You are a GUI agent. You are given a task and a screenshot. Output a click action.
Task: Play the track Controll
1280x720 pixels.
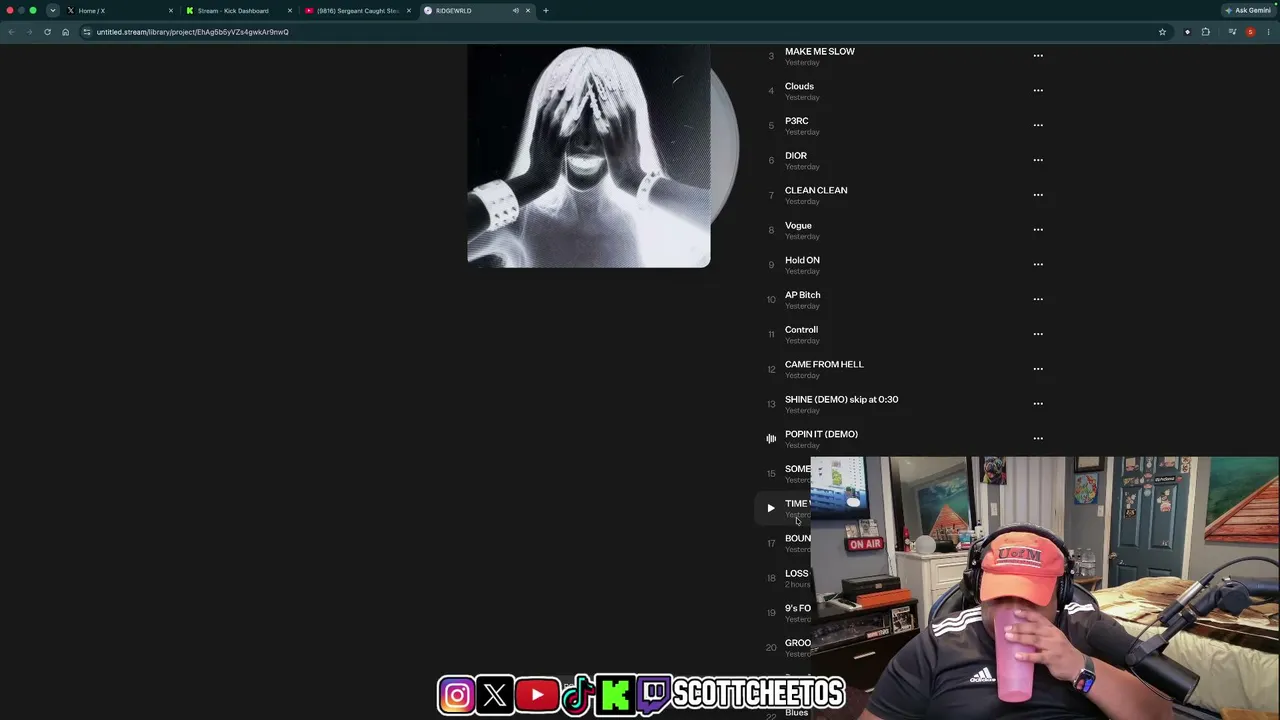tap(801, 329)
